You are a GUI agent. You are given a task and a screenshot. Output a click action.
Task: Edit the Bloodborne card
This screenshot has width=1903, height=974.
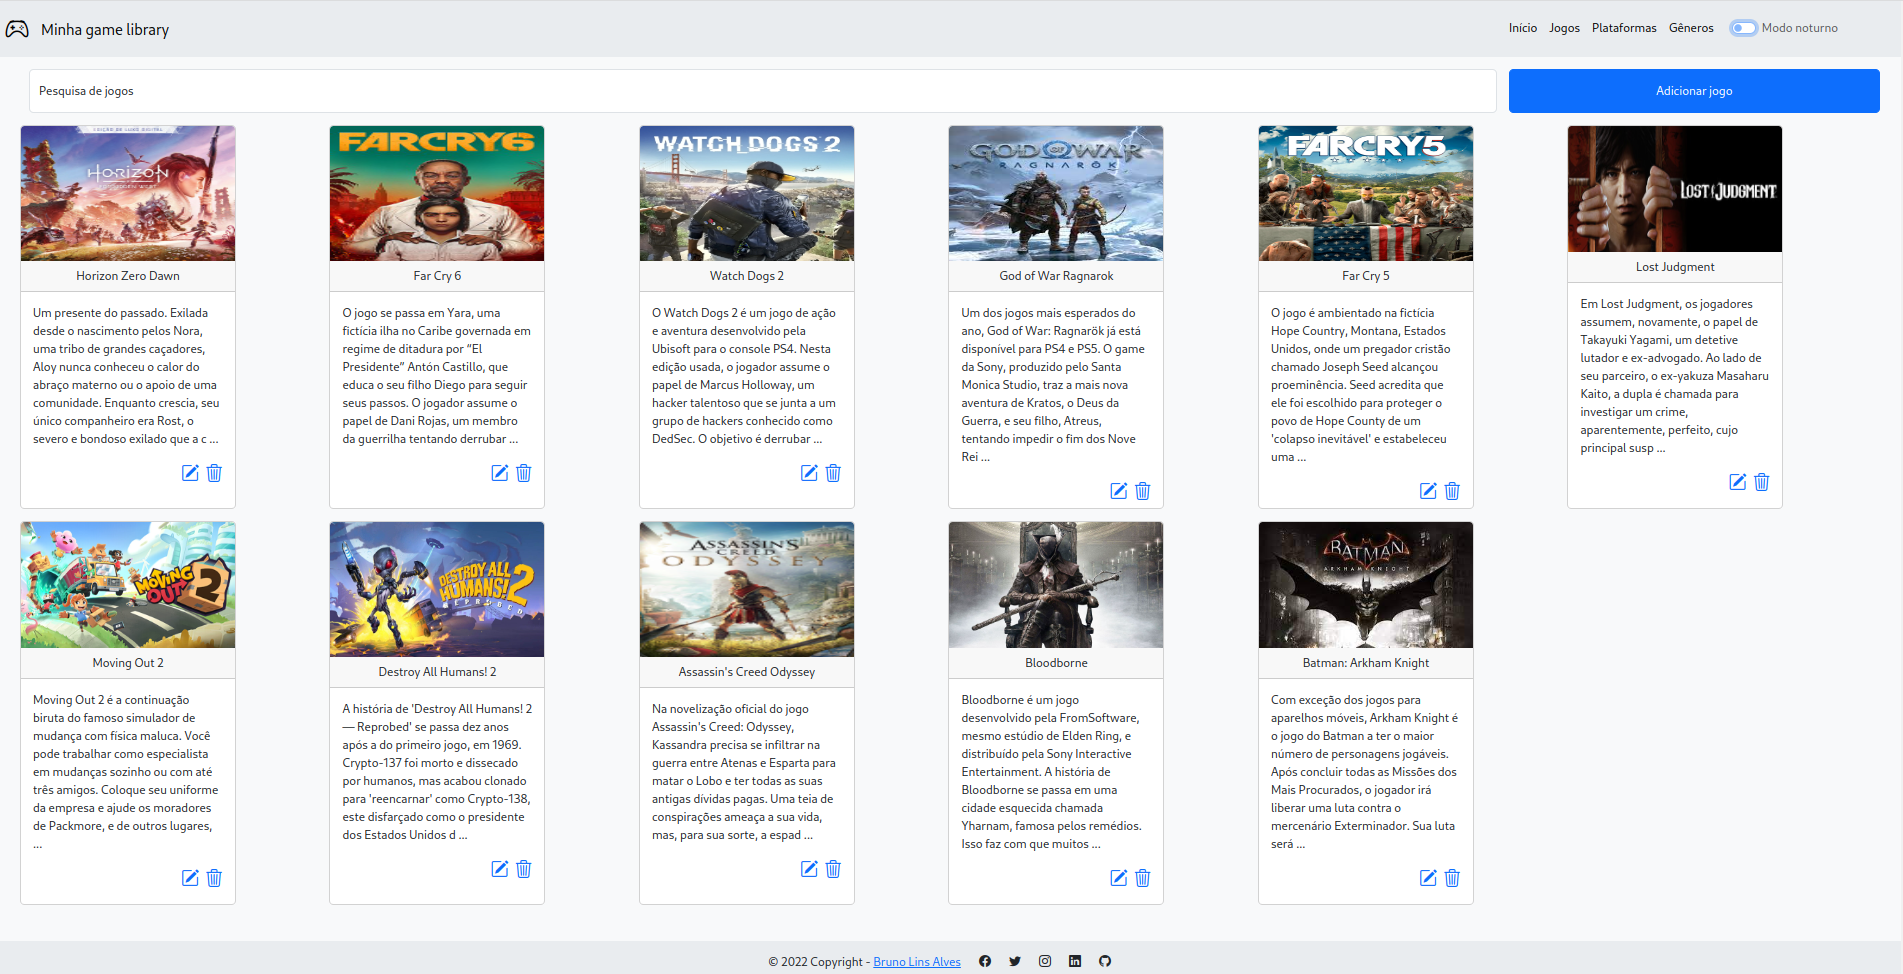[1119, 878]
